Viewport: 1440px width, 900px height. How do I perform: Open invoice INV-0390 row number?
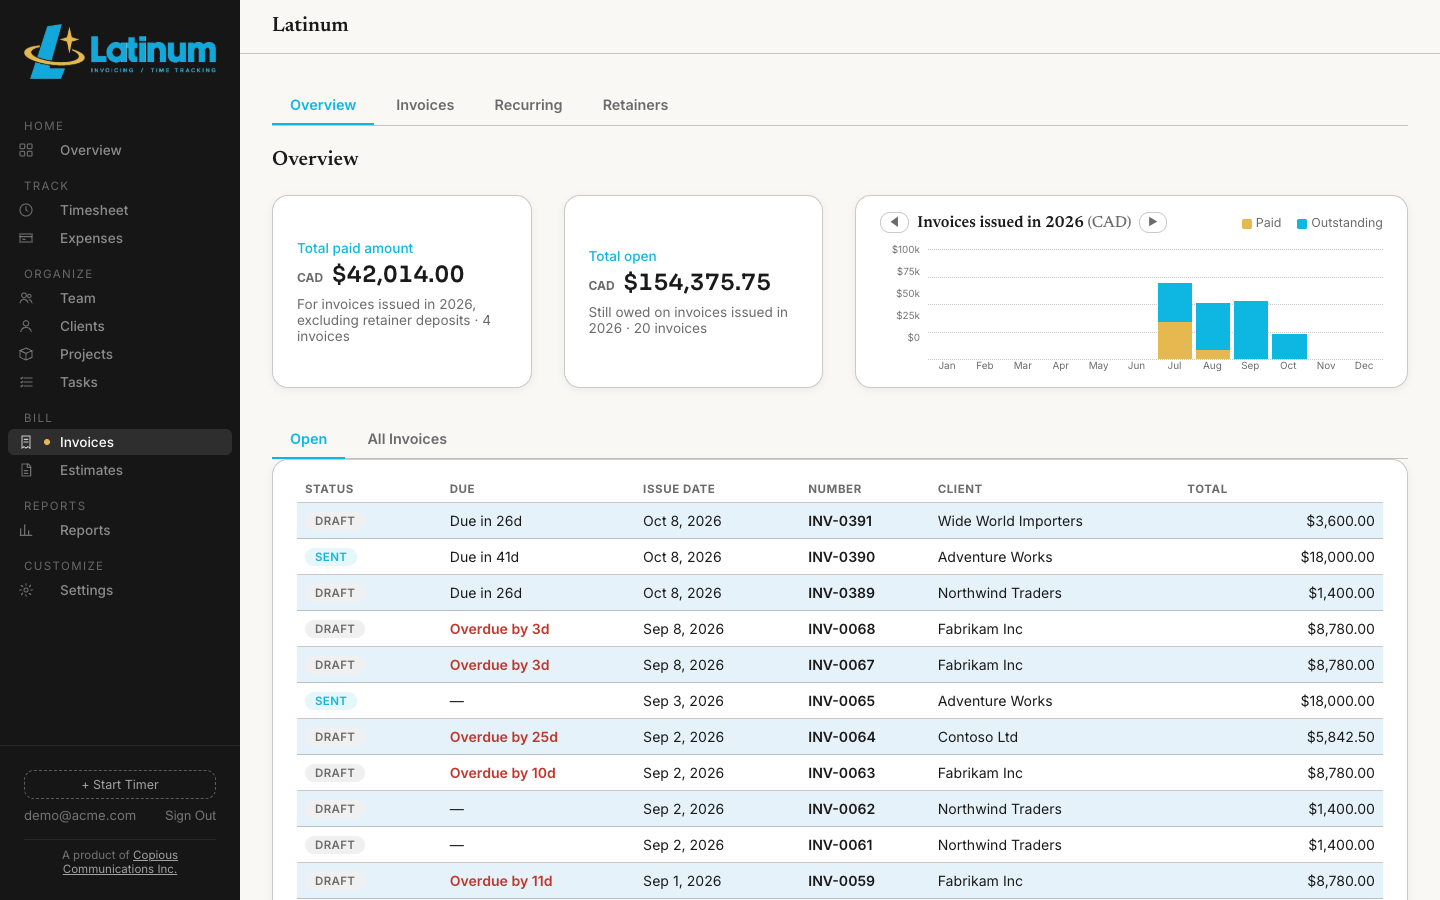pyautogui.click(x=841, y=557)
